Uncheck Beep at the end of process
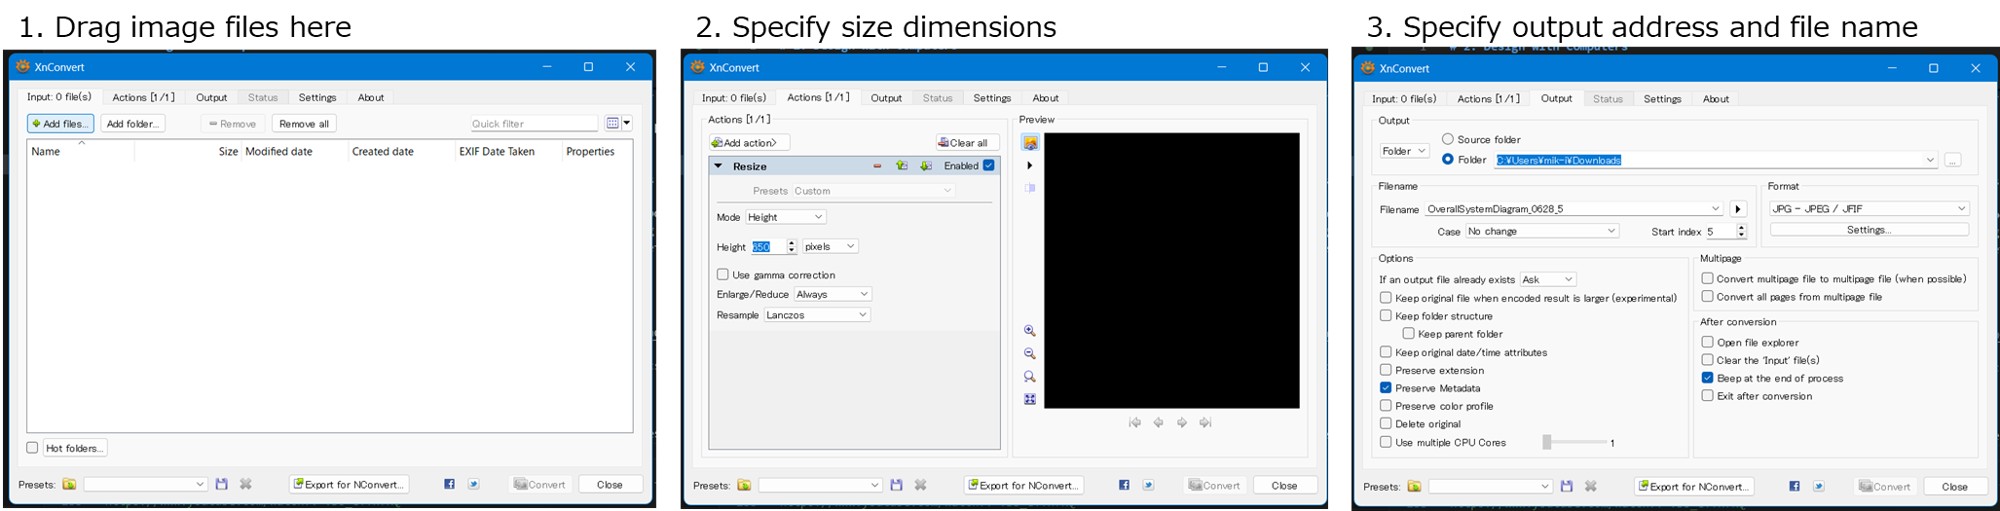Viewport: 2000px width, 511px height. coord(1707,378)
